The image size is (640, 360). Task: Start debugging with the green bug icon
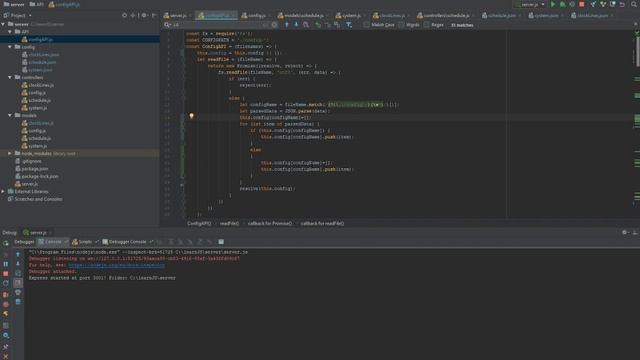click(562, 4)
